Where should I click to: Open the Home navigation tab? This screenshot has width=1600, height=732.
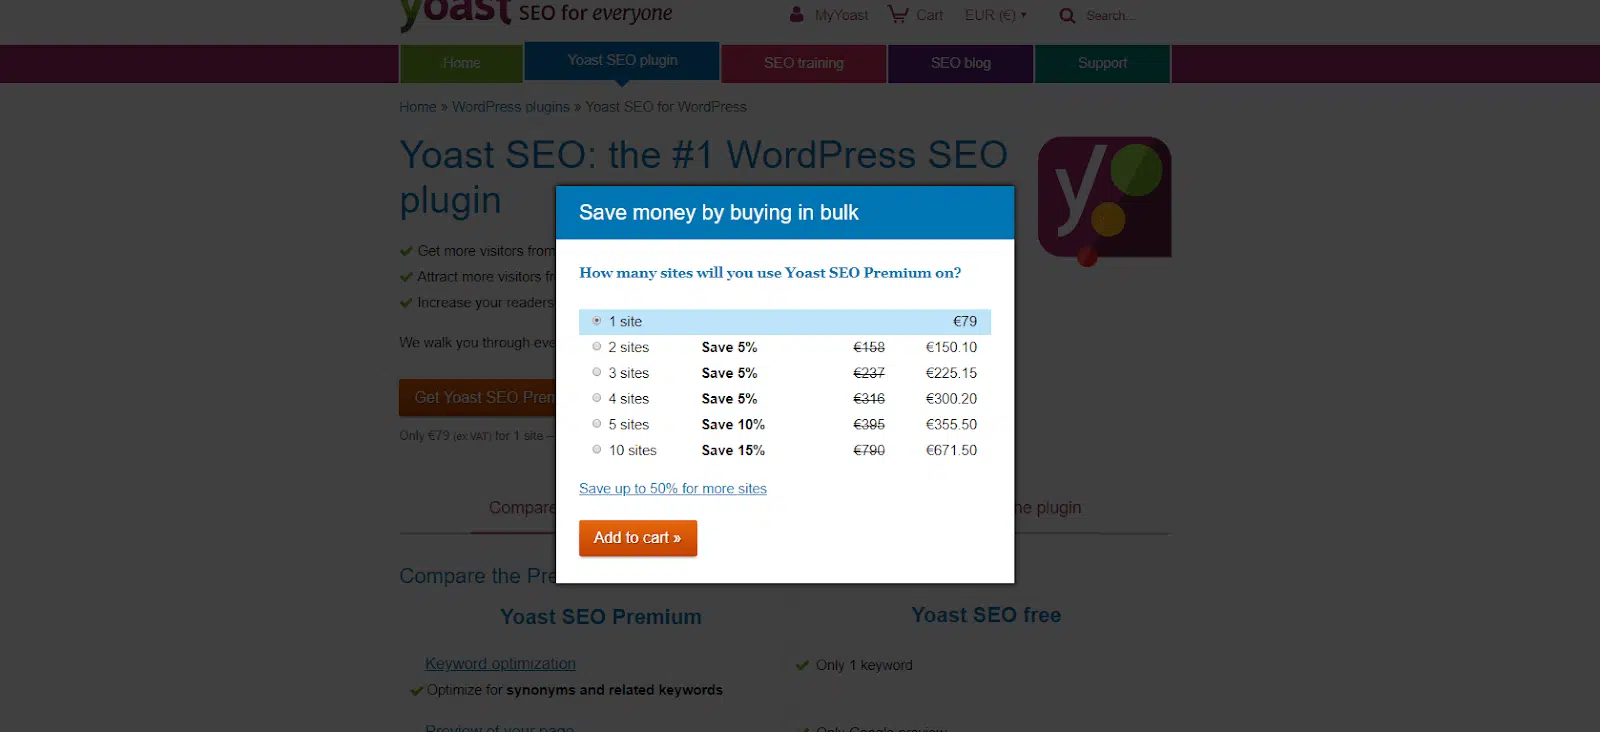click(x=461, y=63)
